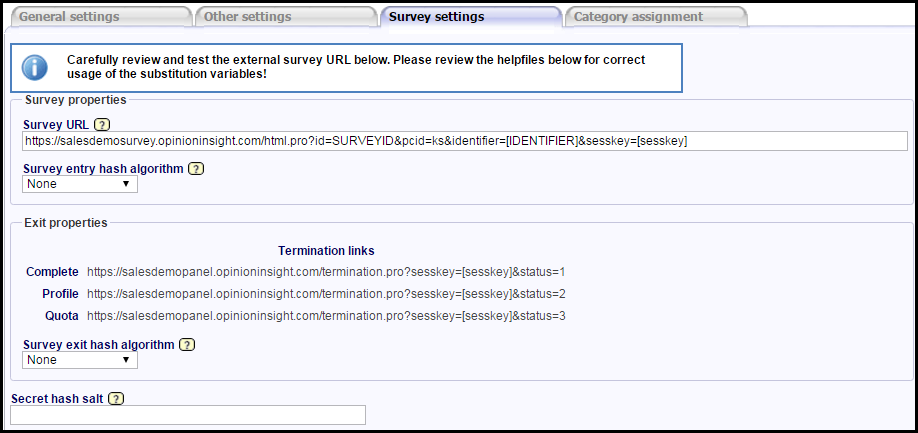
Task: Open Survey exit hash algorithm dropdown
Action: [x=80, y=360]
